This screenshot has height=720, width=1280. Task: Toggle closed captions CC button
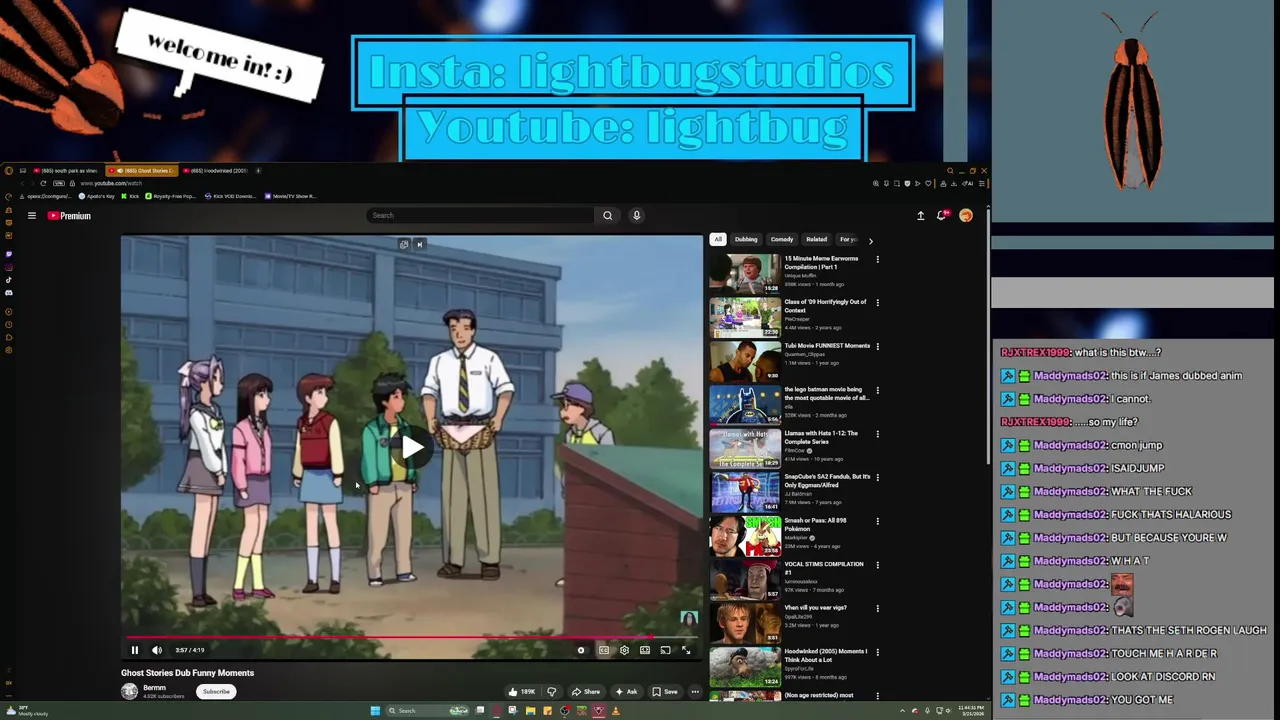(604, 650)
